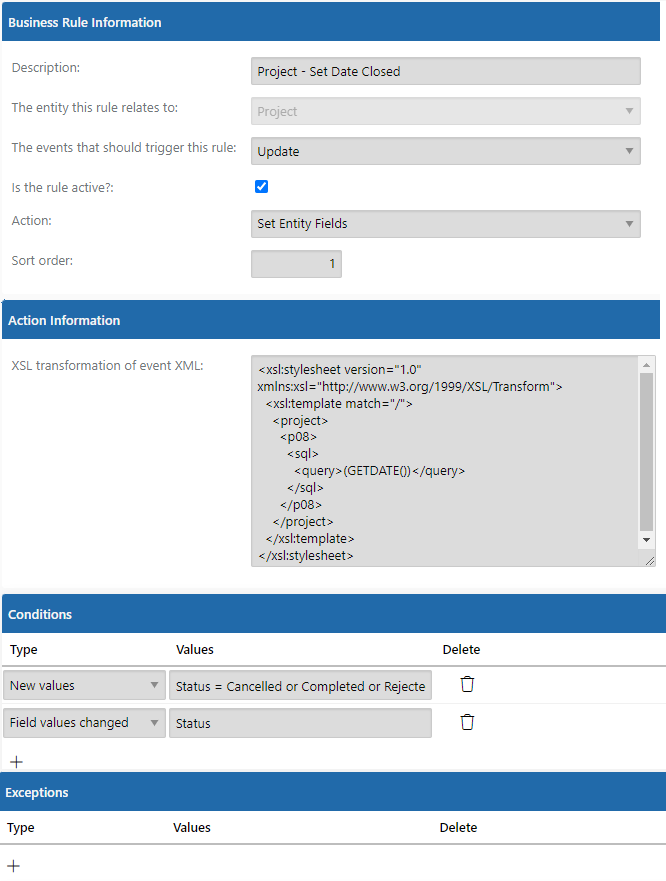Click the Action Information section header
666x881 pixels.
pos(331,320)
